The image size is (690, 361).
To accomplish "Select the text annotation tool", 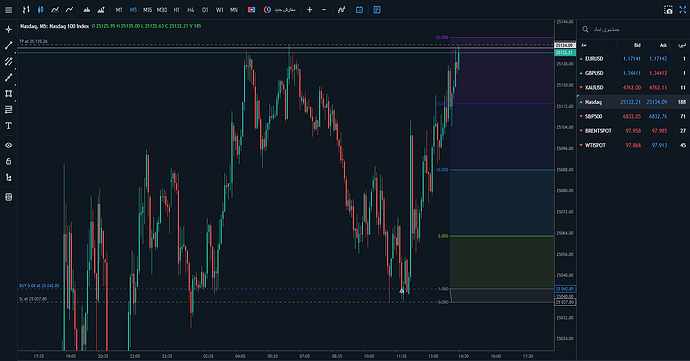I will (x=8, y=126).
